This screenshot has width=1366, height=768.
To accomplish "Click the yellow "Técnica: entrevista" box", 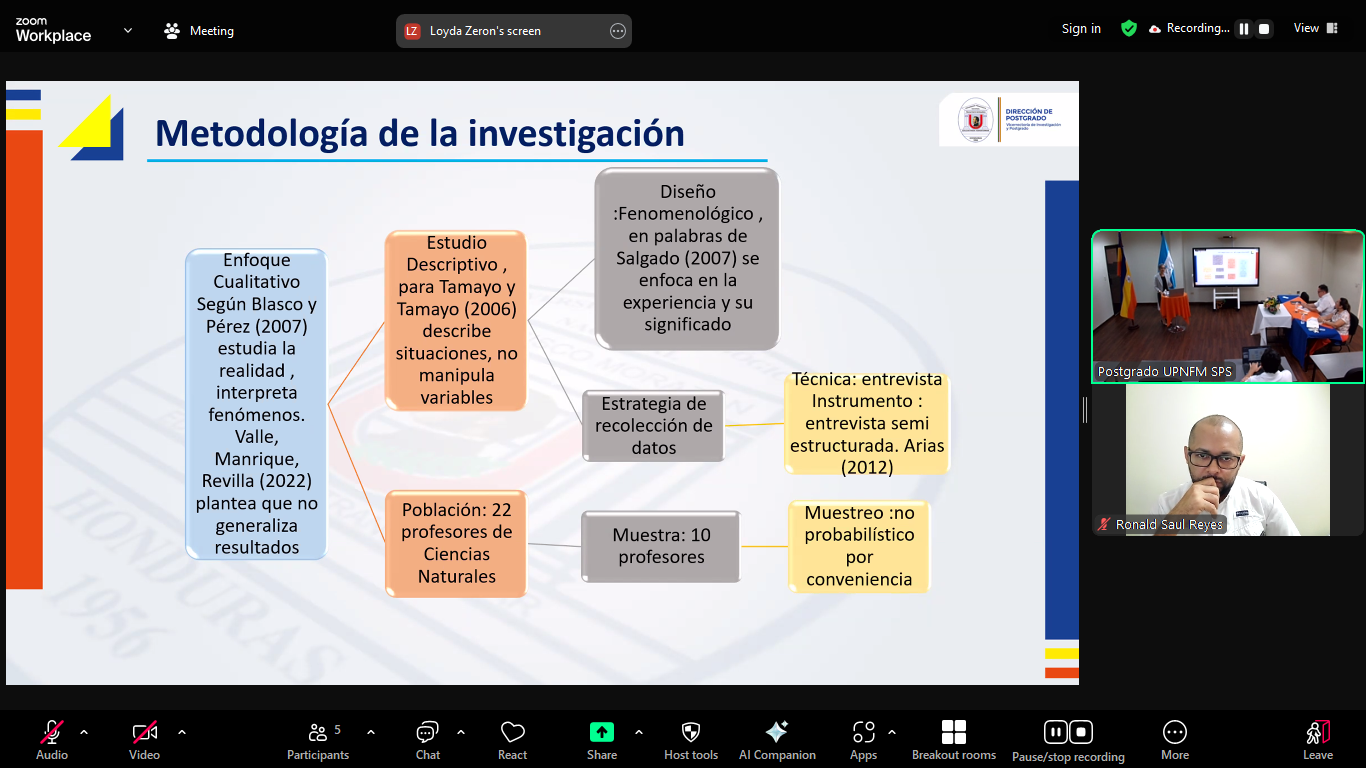I will coord(867,423).
